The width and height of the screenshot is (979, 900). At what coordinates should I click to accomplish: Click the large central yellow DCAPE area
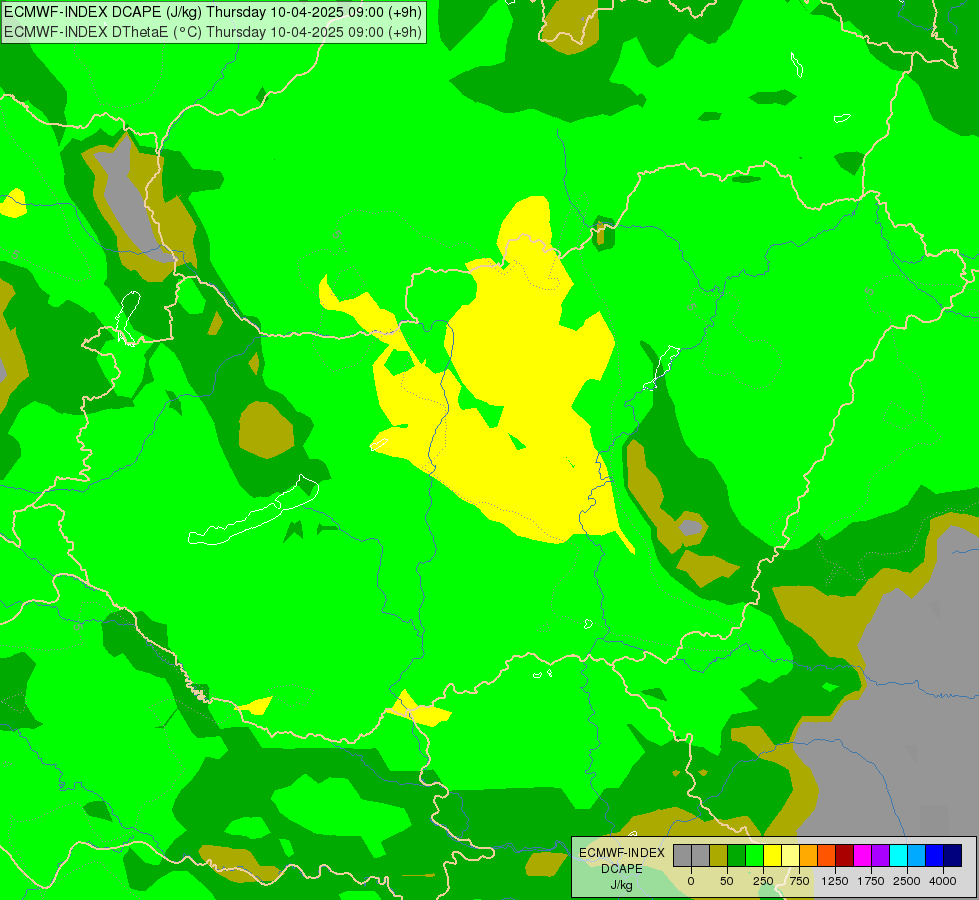tap(524, 375)
